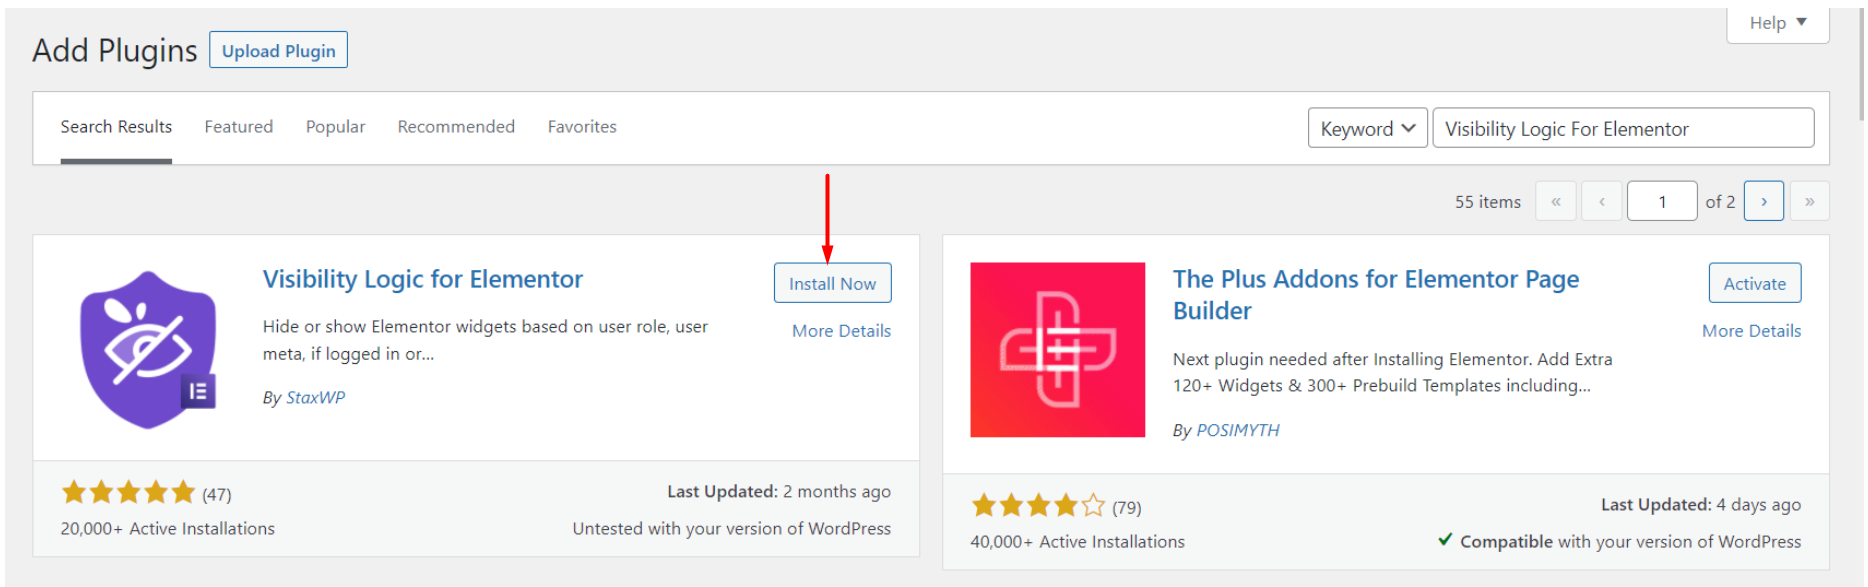Image resolution: width=1868 pixels, height=587 pixels.
Task: Switch to the Featured tab
Action: coord(238,127)
